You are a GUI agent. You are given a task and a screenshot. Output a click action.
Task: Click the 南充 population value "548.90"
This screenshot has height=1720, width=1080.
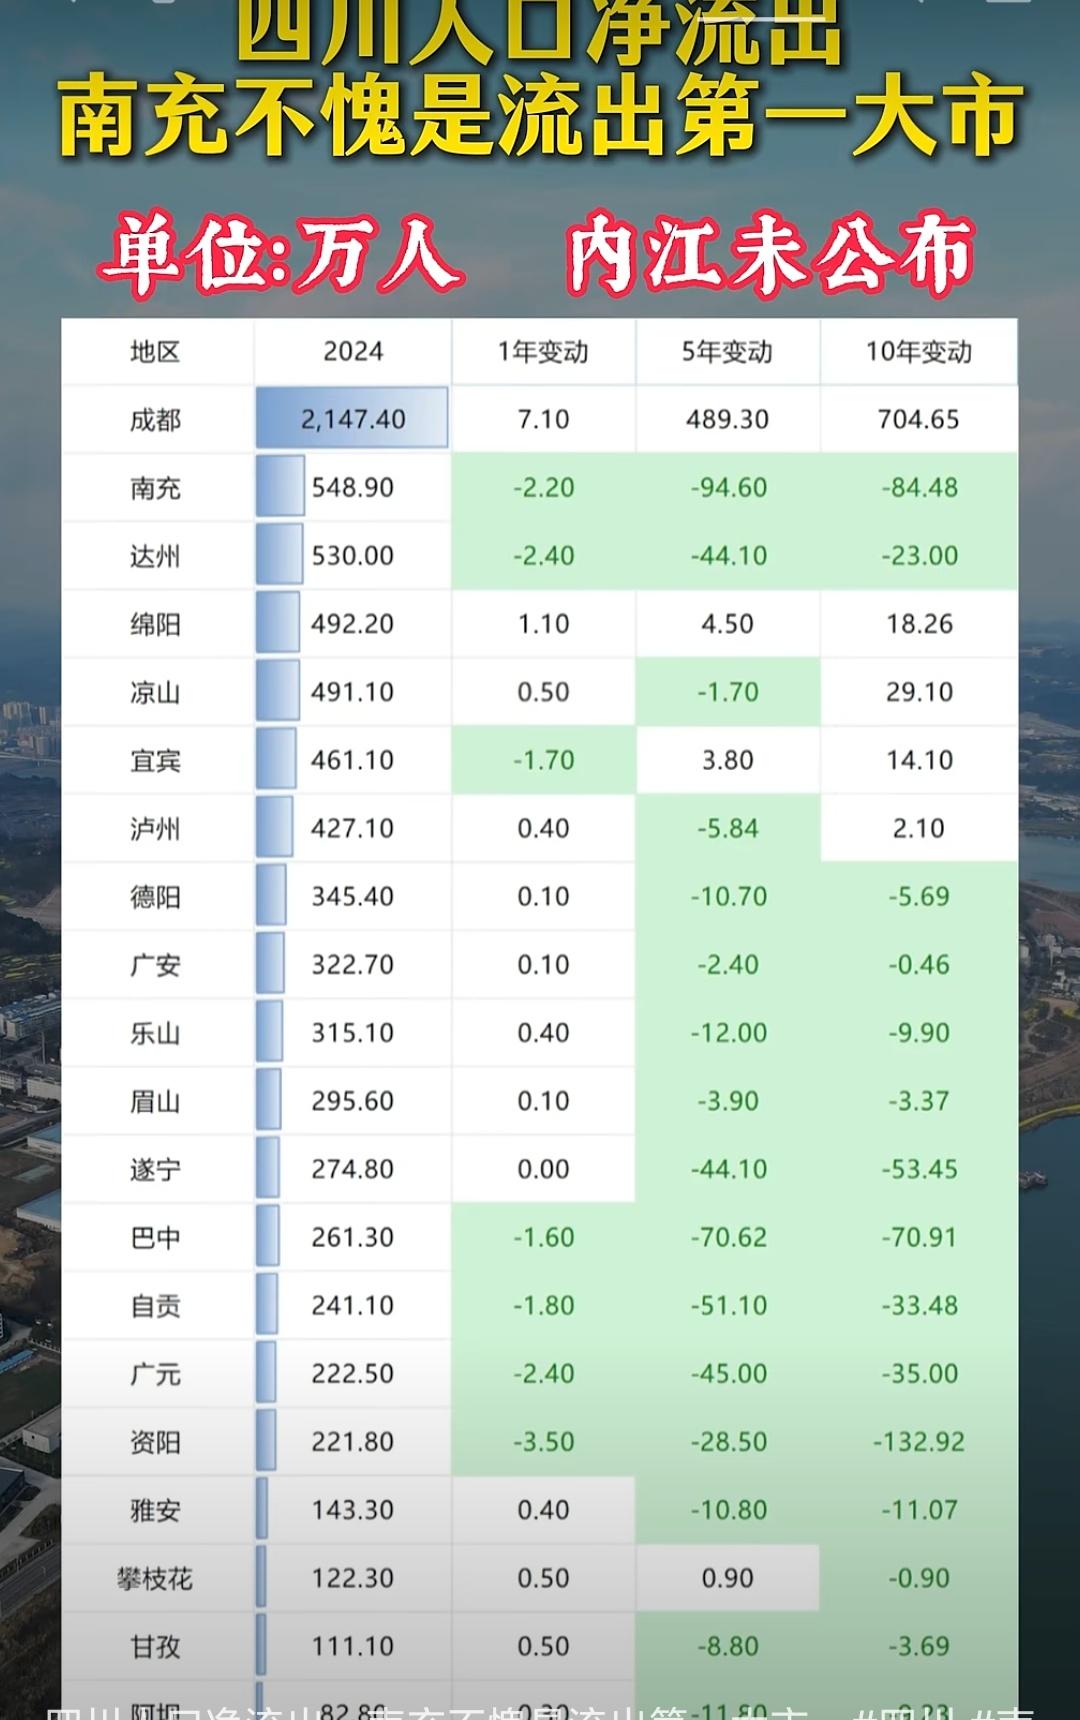point(353,487)
